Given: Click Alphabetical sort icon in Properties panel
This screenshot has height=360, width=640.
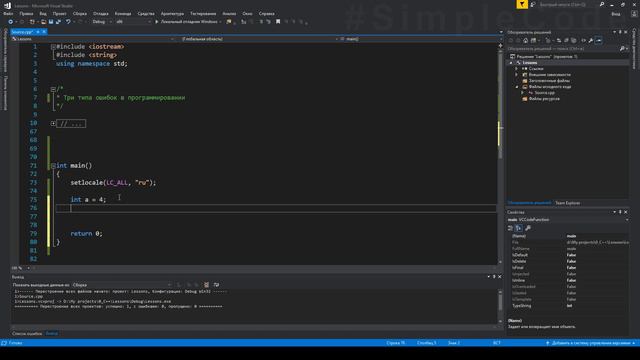Looking at the screenshot, I should point(518,228).
